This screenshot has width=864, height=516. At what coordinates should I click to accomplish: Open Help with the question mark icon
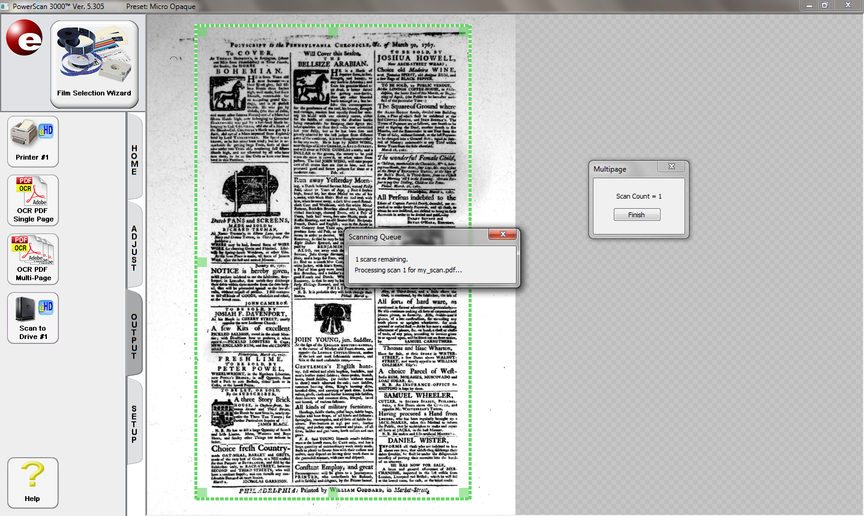click(x=33, y=482)
